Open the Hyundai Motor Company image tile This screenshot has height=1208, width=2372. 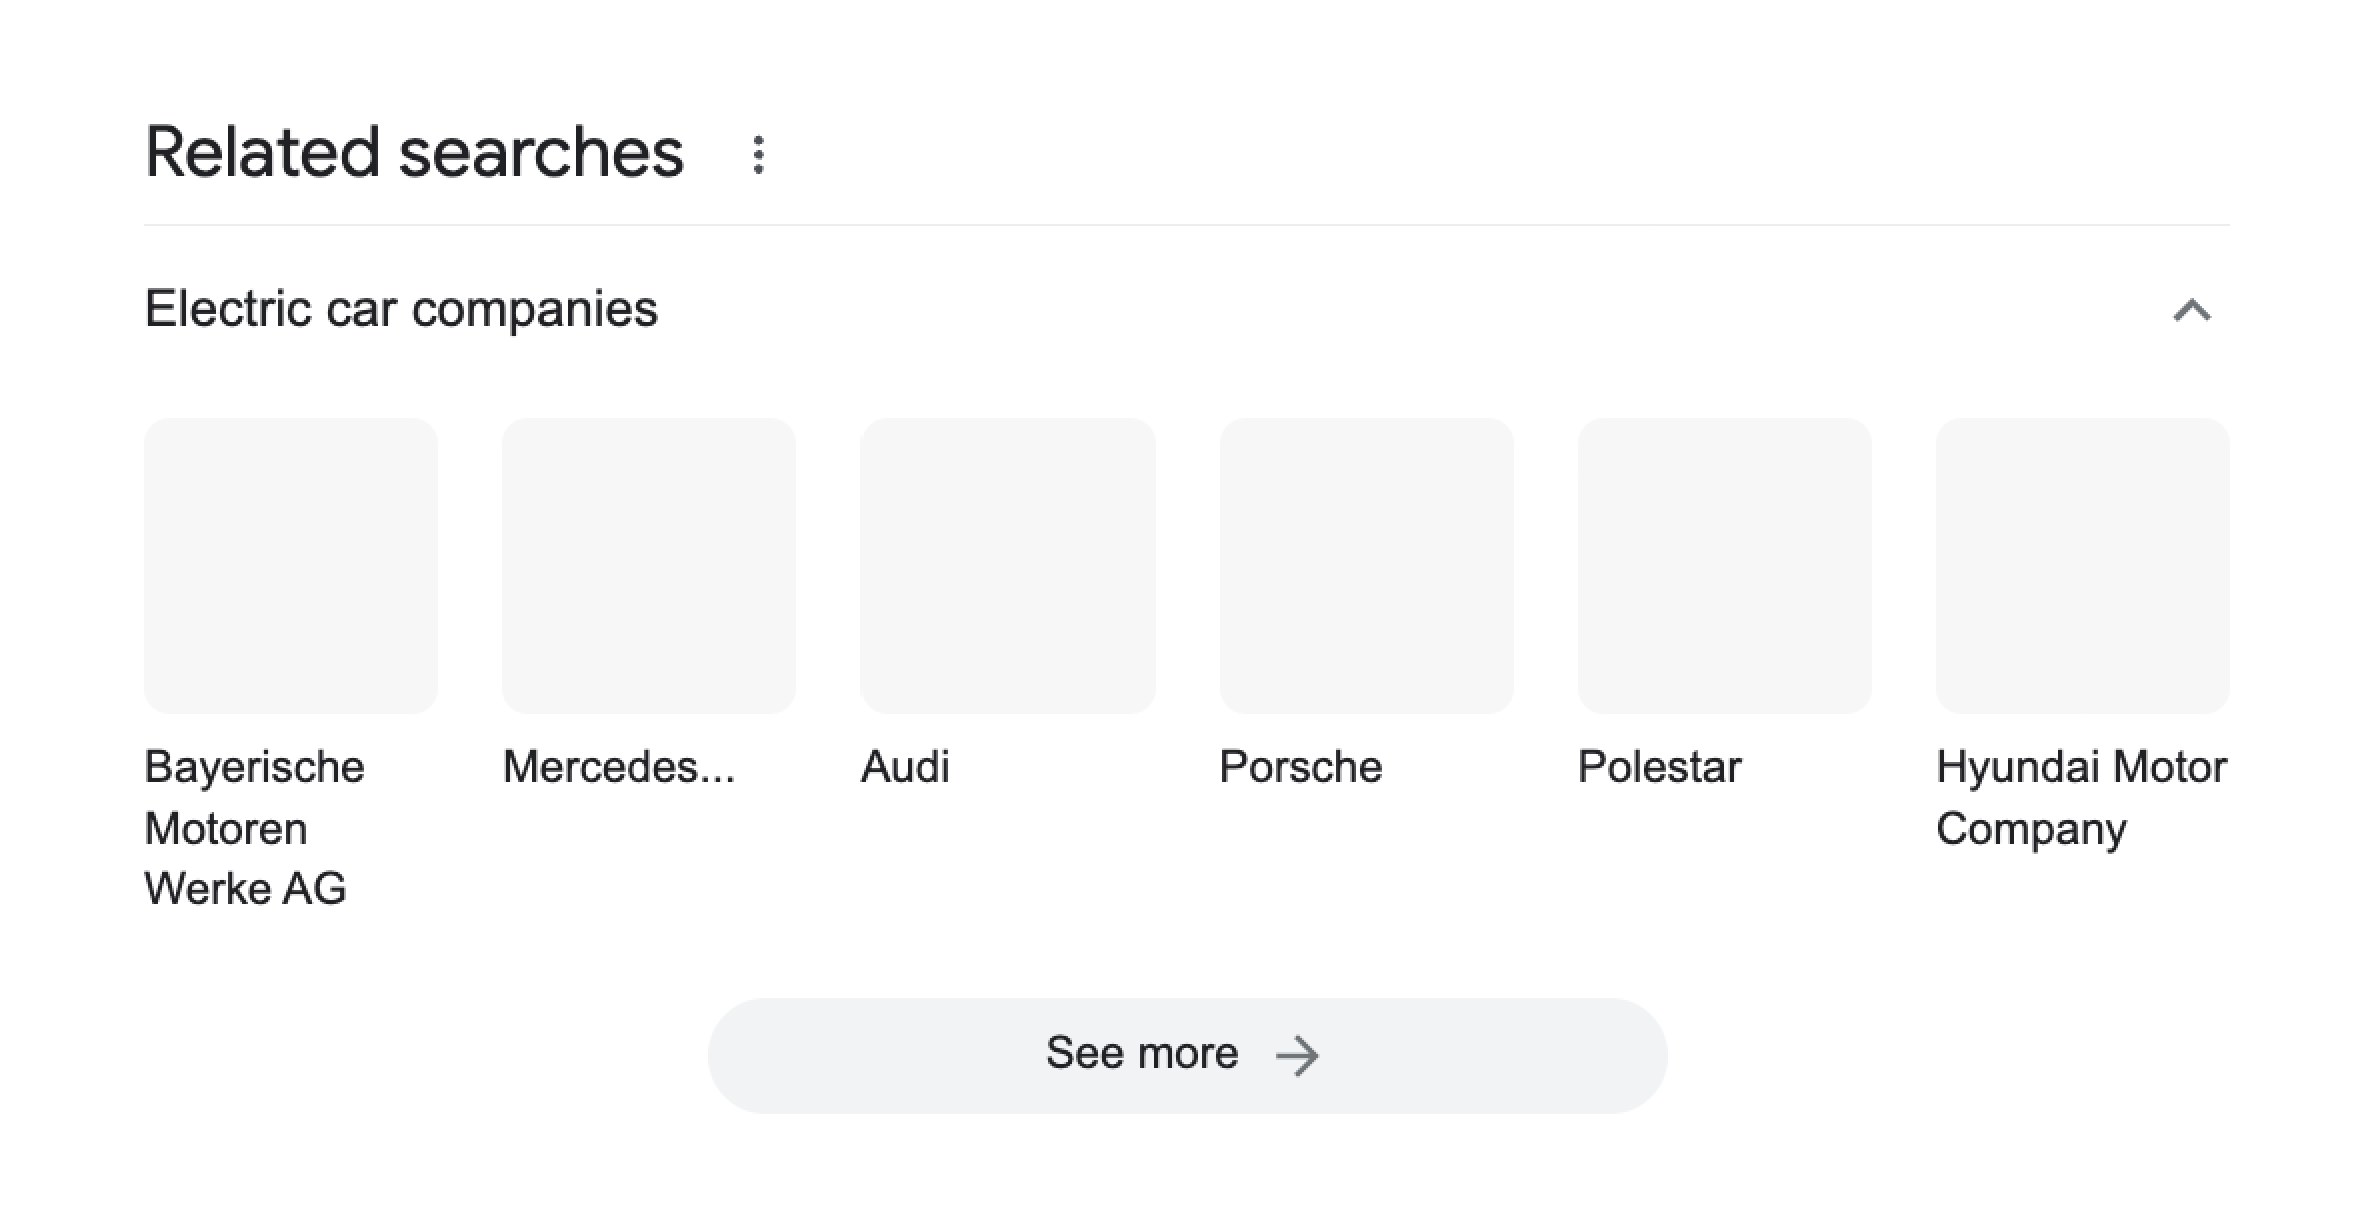(x=2083, y=565)
